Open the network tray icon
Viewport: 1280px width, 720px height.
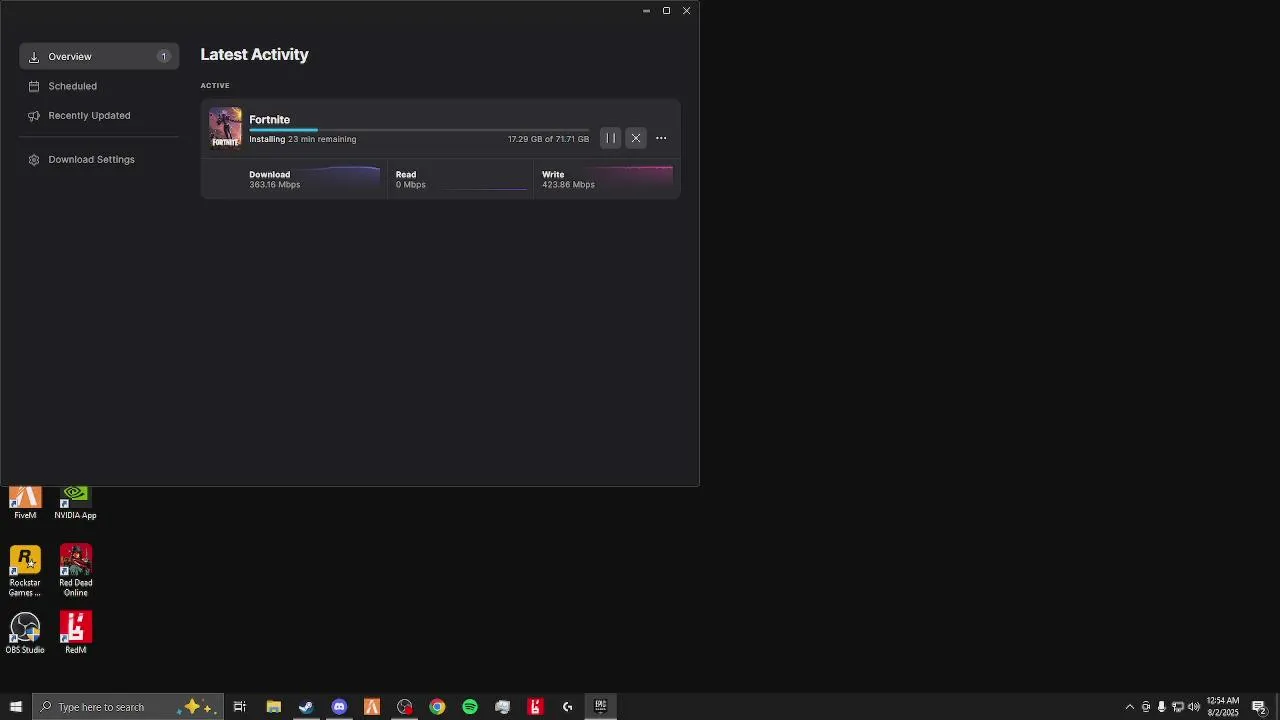click(1177, 707)
